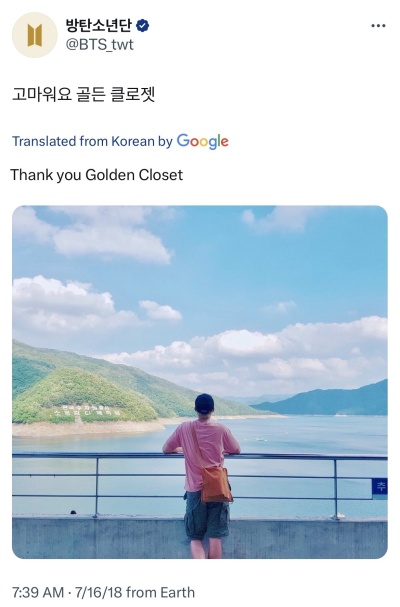Click the blue sign on the railing
Image resolution: width=400 pixels, height=607 pixels.
[x=380, y=486]
